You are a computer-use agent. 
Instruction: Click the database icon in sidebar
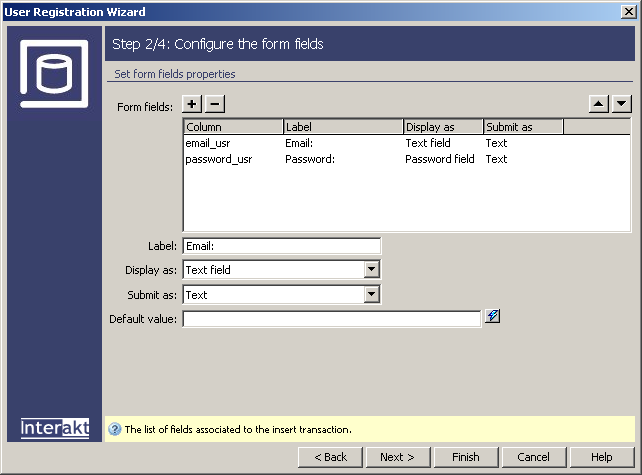pos(54,74)
